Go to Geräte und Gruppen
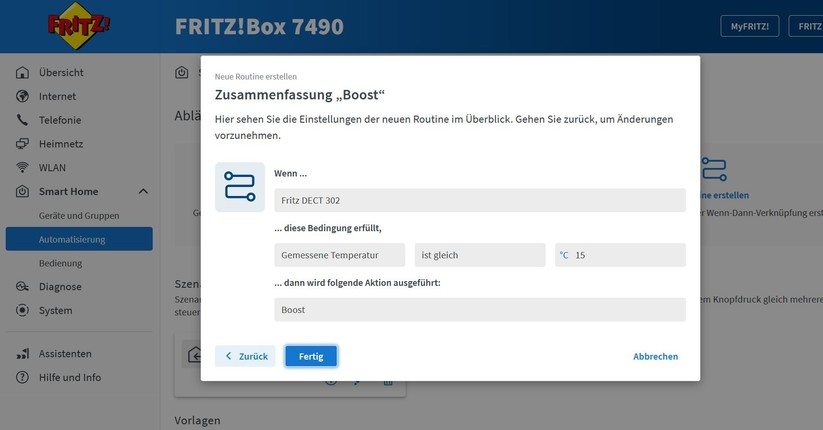The height and width of the screenshot is (430, 823). [x=79, y=215]
